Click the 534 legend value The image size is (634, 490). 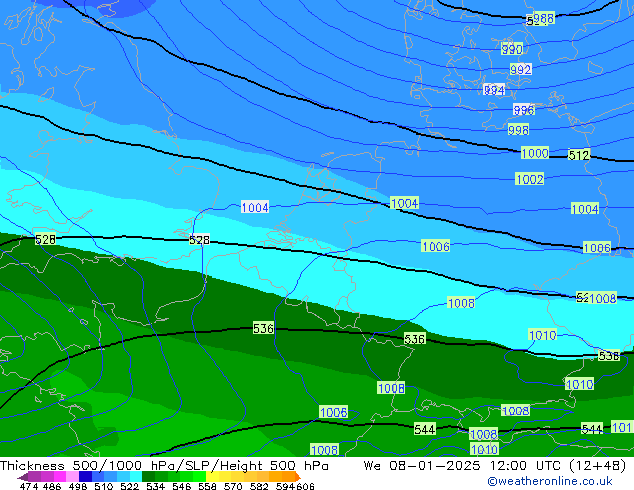click(155, 486)
